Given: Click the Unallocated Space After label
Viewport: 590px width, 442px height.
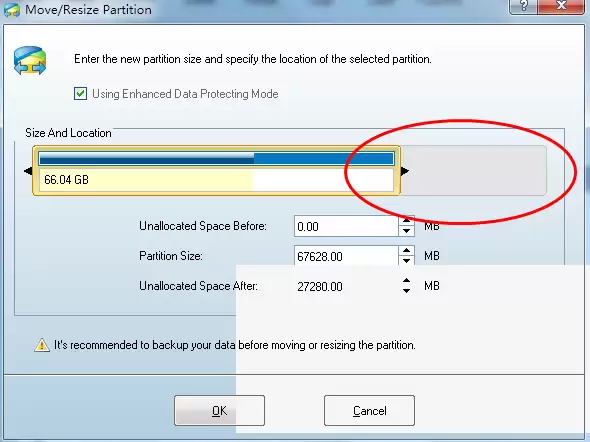Looking at the screenshot, I should coord(198,286).
